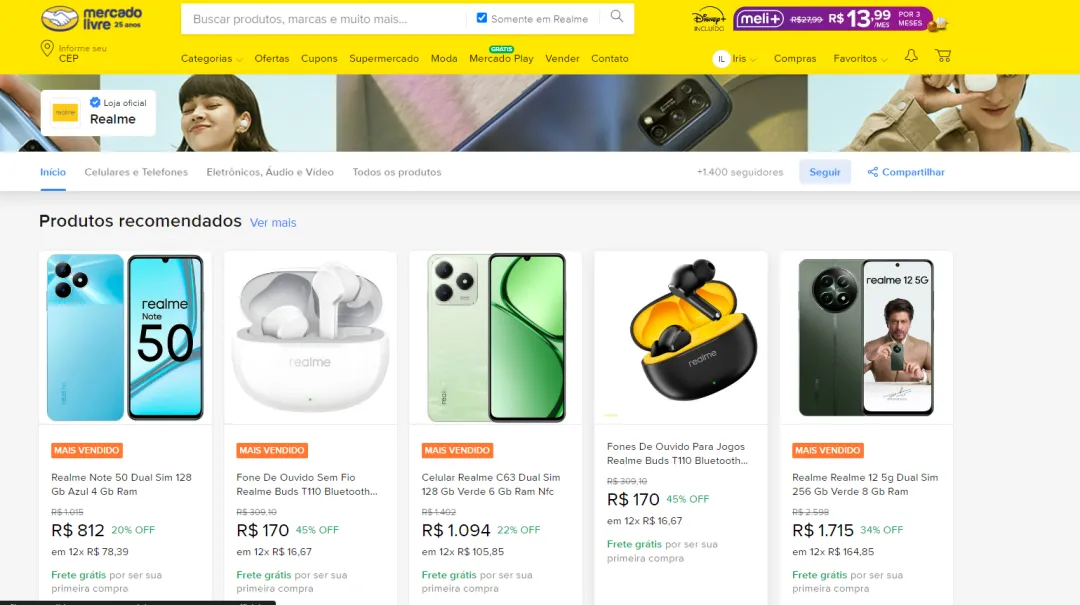Expand the Favoritos dropdown
The width and height of the screenshot is (1080, 605).
pyautogui.click(x=860, y=59)
